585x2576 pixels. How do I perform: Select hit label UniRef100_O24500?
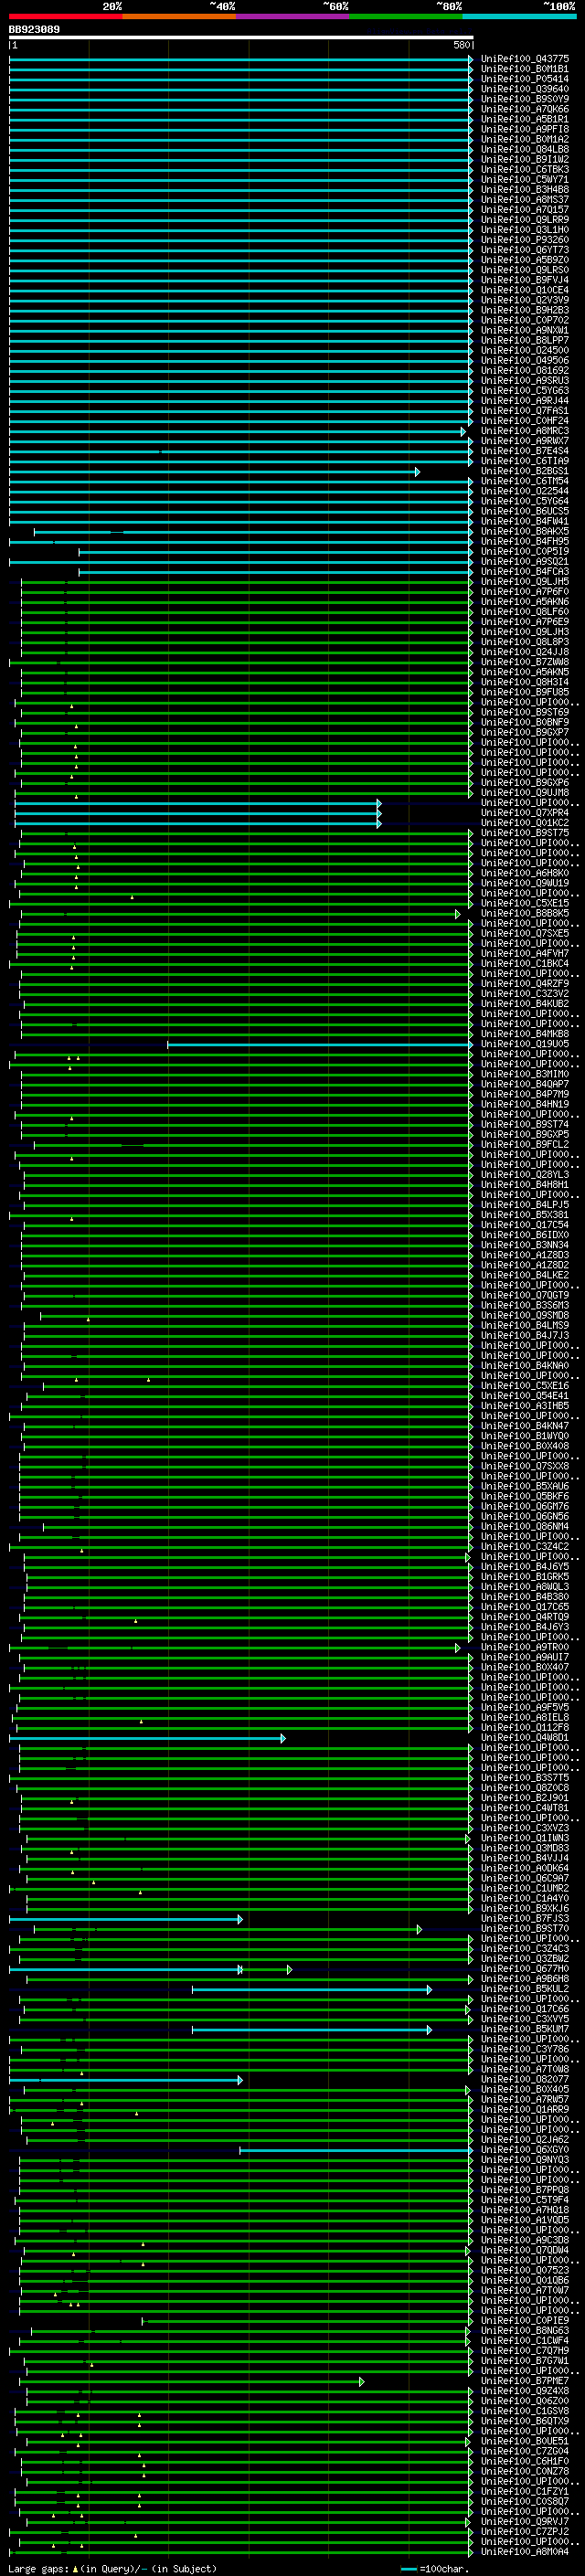tap(525, 350)
